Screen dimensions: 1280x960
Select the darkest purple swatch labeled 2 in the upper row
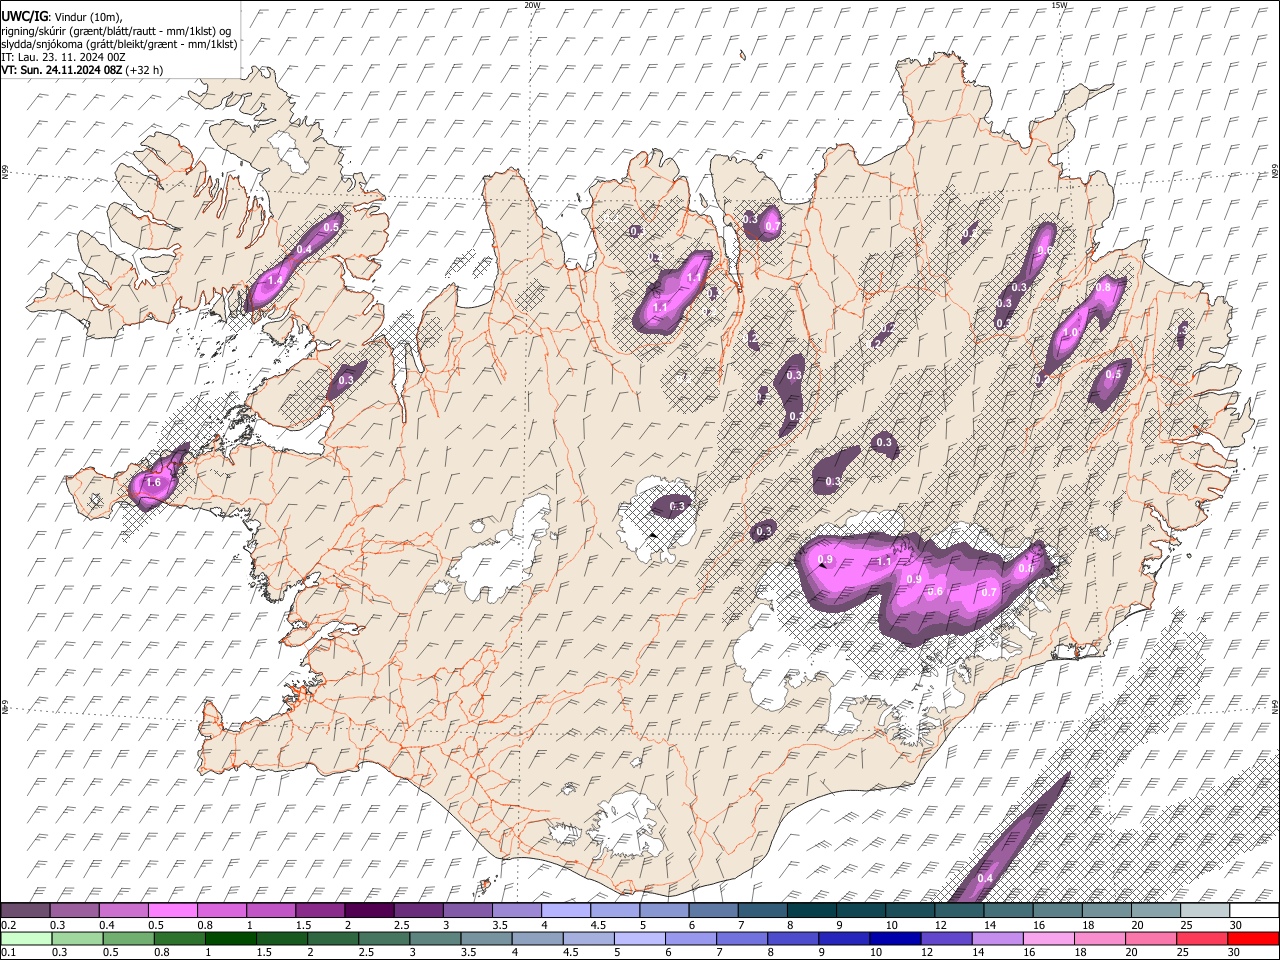pos(368,911)
